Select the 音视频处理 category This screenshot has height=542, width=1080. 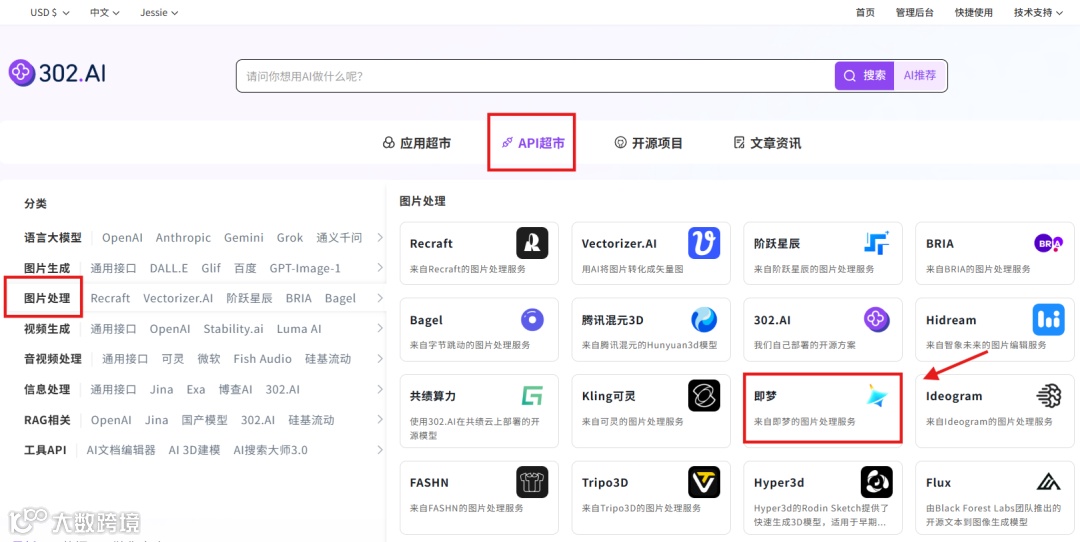pos(52,359)
